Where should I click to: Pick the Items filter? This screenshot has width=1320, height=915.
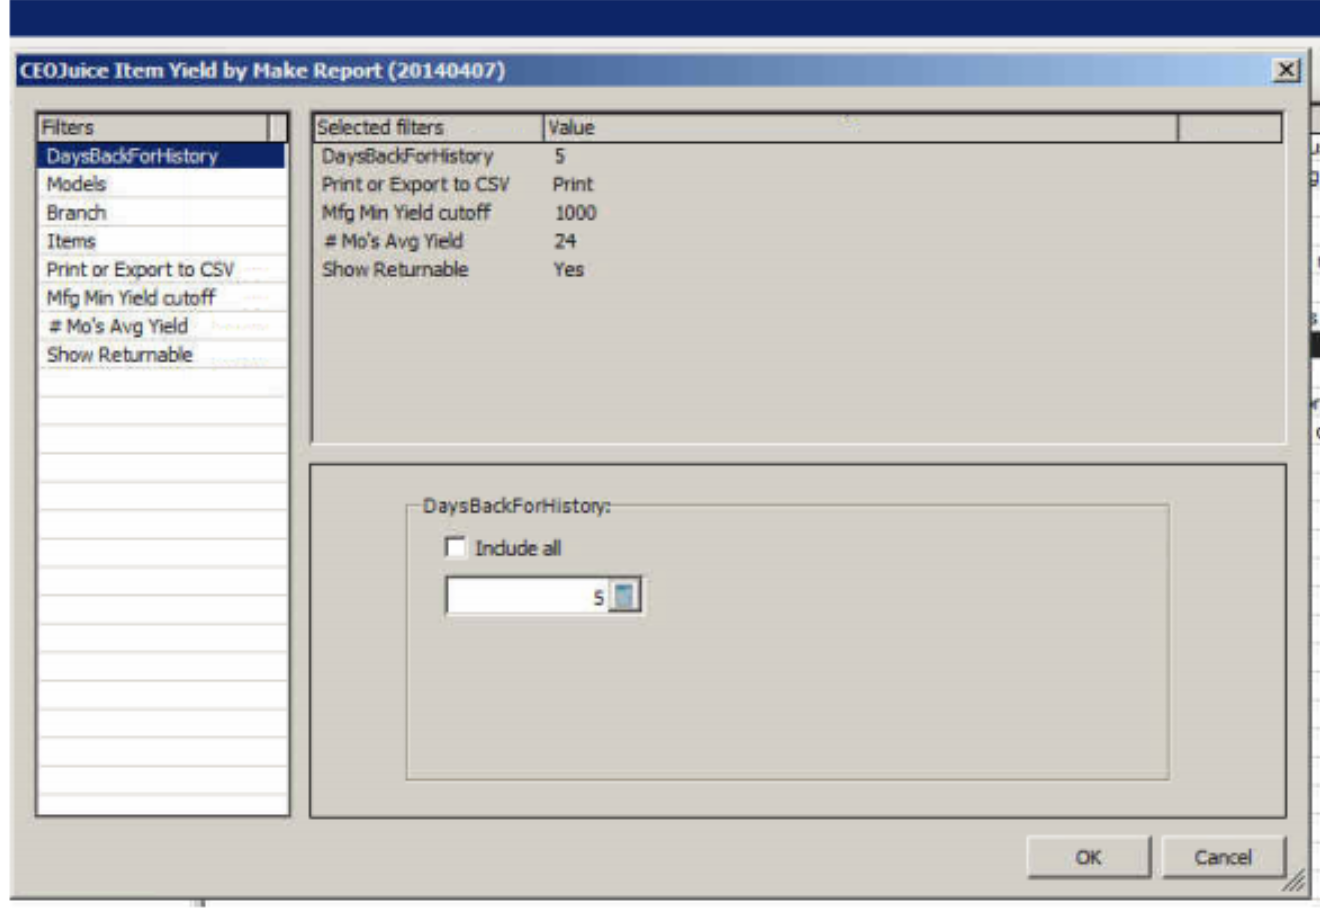click(162, 241)
